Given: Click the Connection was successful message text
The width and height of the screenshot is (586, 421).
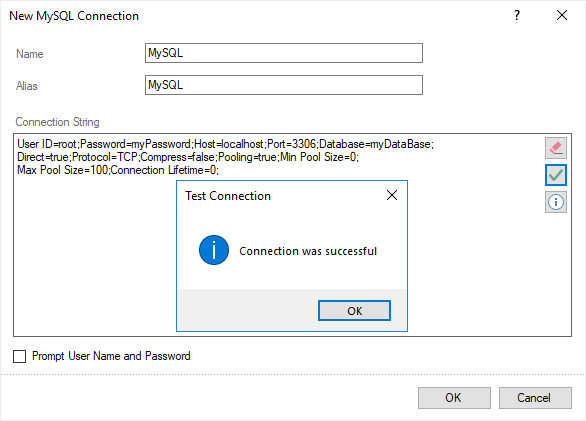Looking at the screenshot, I should pos(308,251).
